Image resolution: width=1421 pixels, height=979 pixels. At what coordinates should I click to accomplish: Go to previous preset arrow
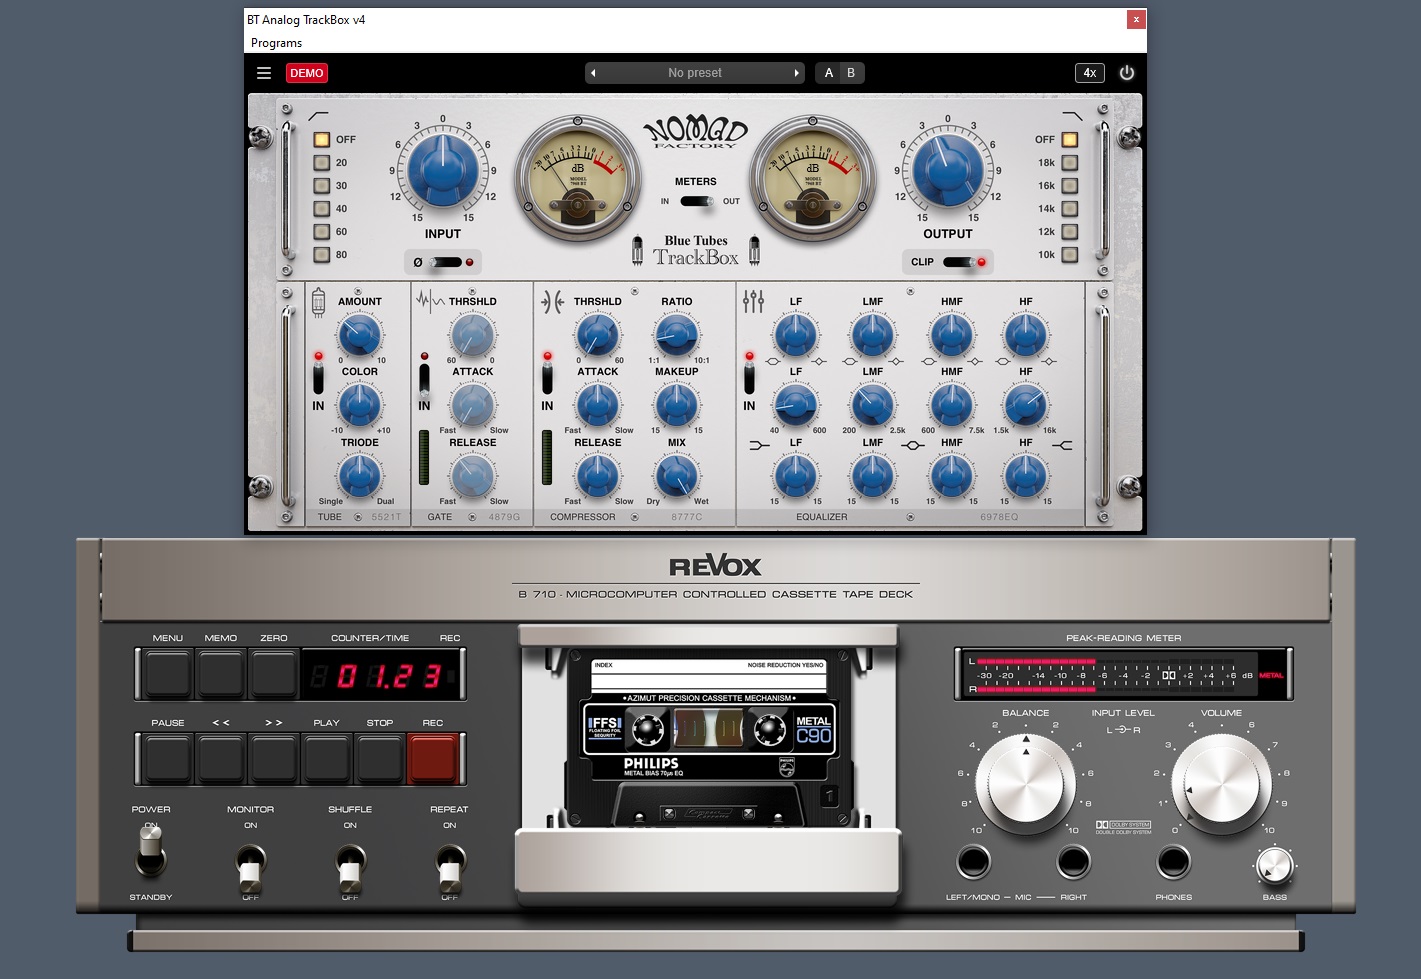pos(593,73)
